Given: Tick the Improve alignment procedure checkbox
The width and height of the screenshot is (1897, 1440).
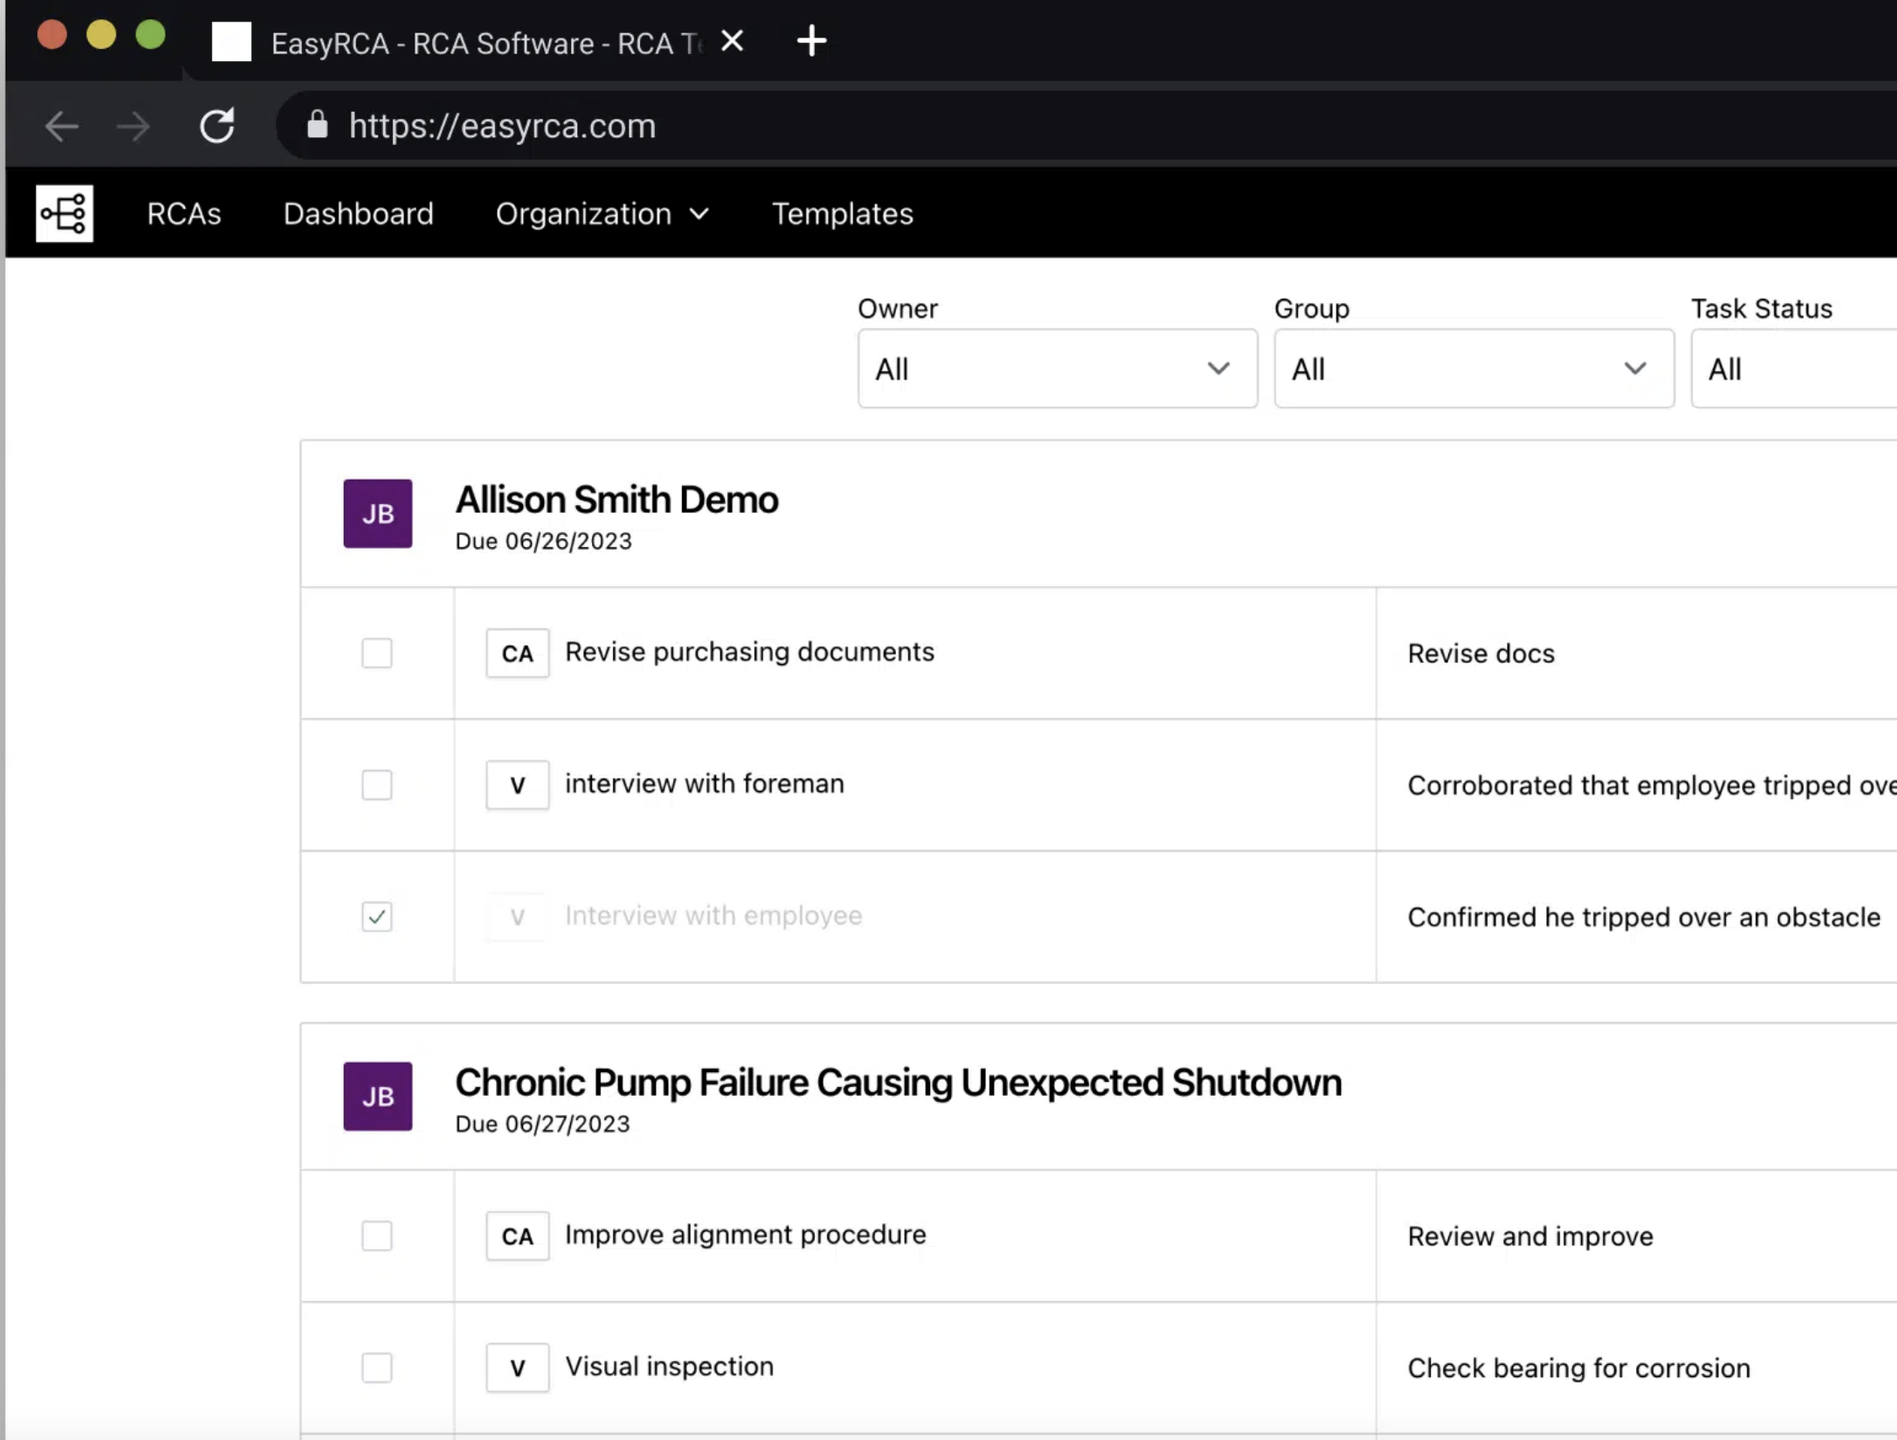Looking at the screenshot, I should click(x=377, y=1236).
